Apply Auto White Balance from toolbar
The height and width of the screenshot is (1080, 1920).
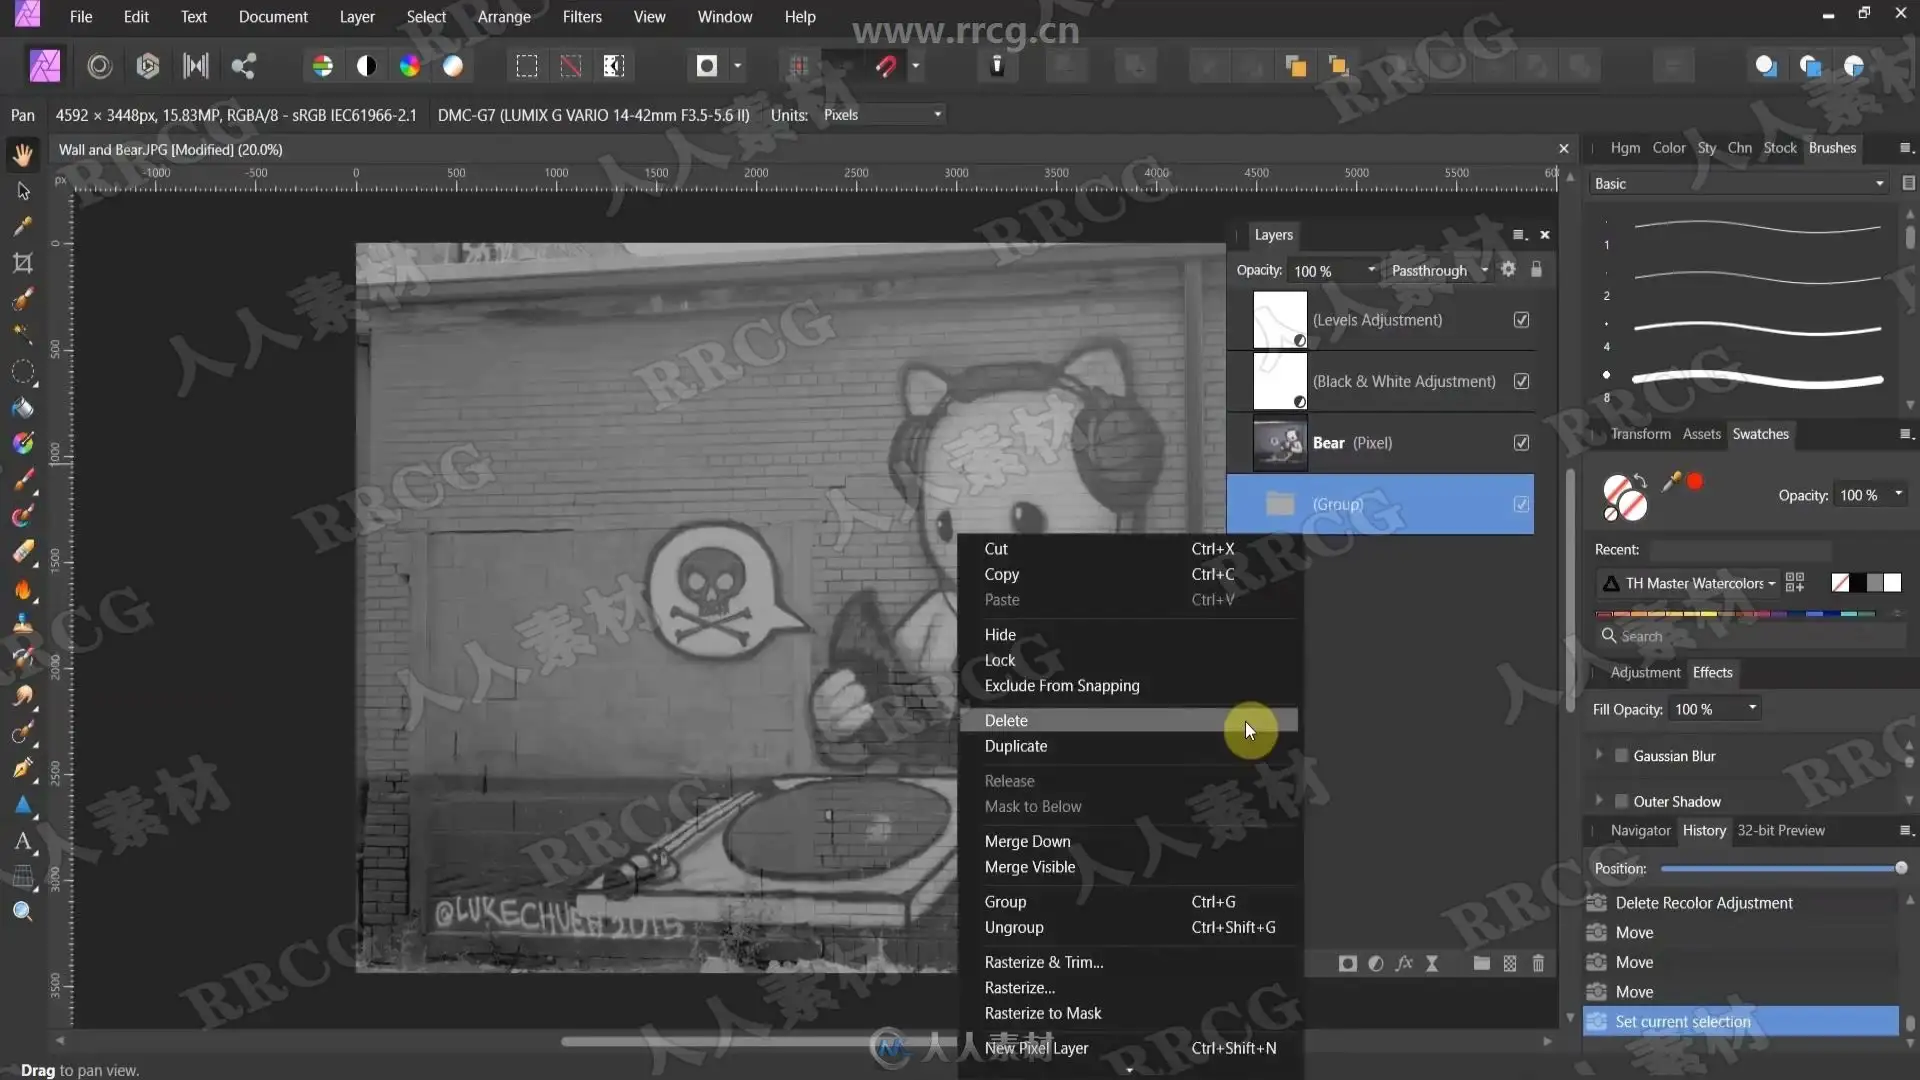[x=453, y=66]
